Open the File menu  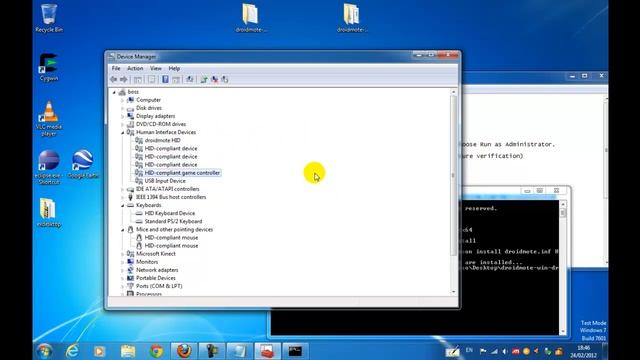click(x=116, y=68)
